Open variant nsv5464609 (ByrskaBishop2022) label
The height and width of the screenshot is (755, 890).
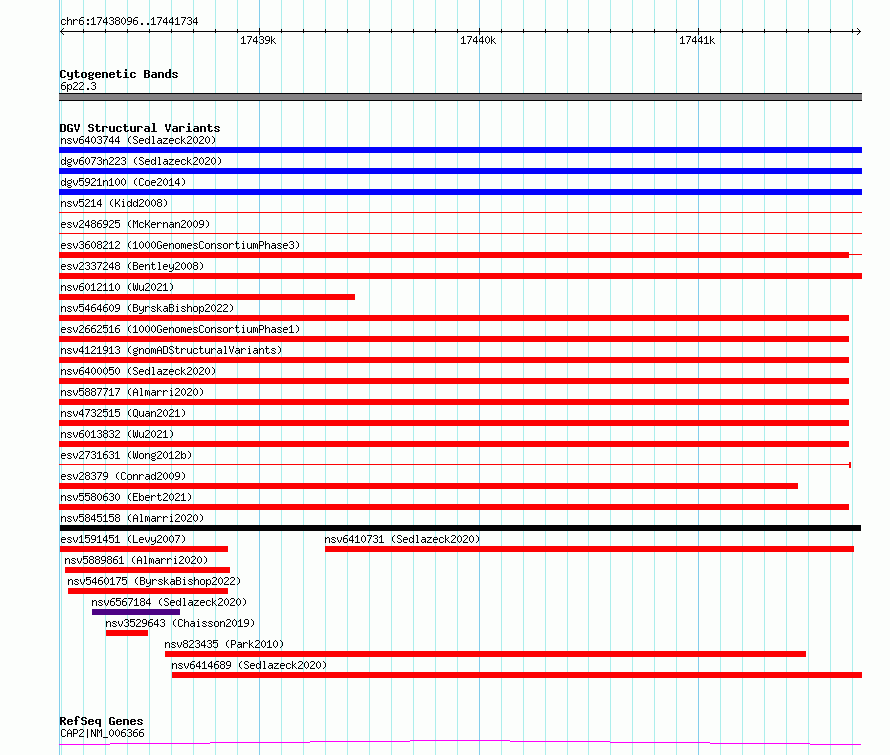click(147, 308)
